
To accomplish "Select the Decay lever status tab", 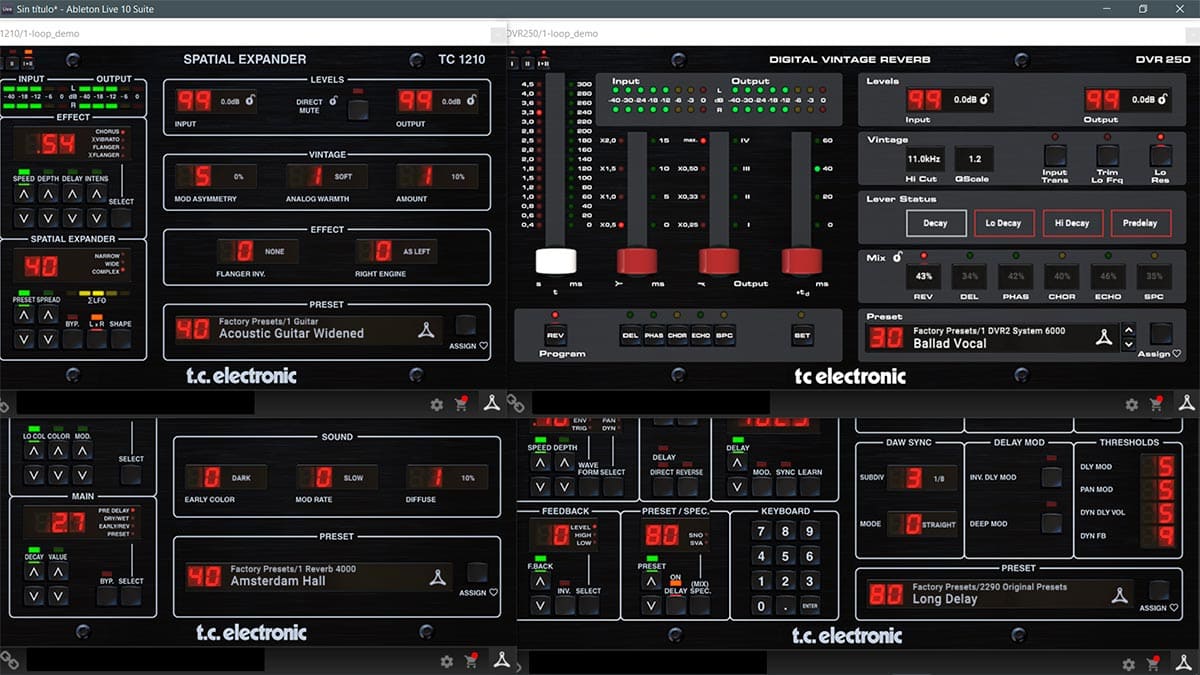I will (x=935, y=223).
